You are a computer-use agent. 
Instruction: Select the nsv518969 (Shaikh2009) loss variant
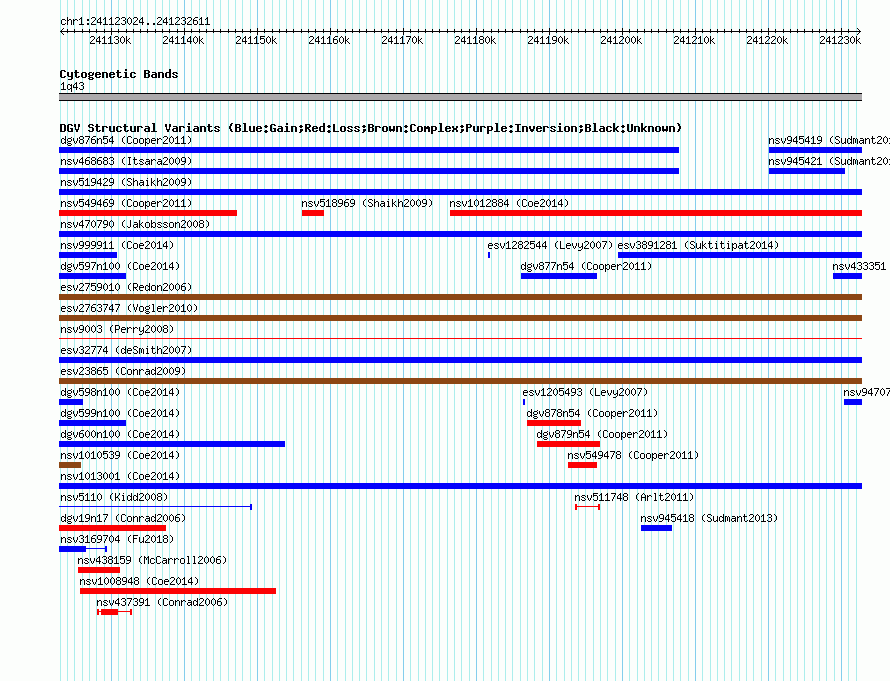coord(313,213)
